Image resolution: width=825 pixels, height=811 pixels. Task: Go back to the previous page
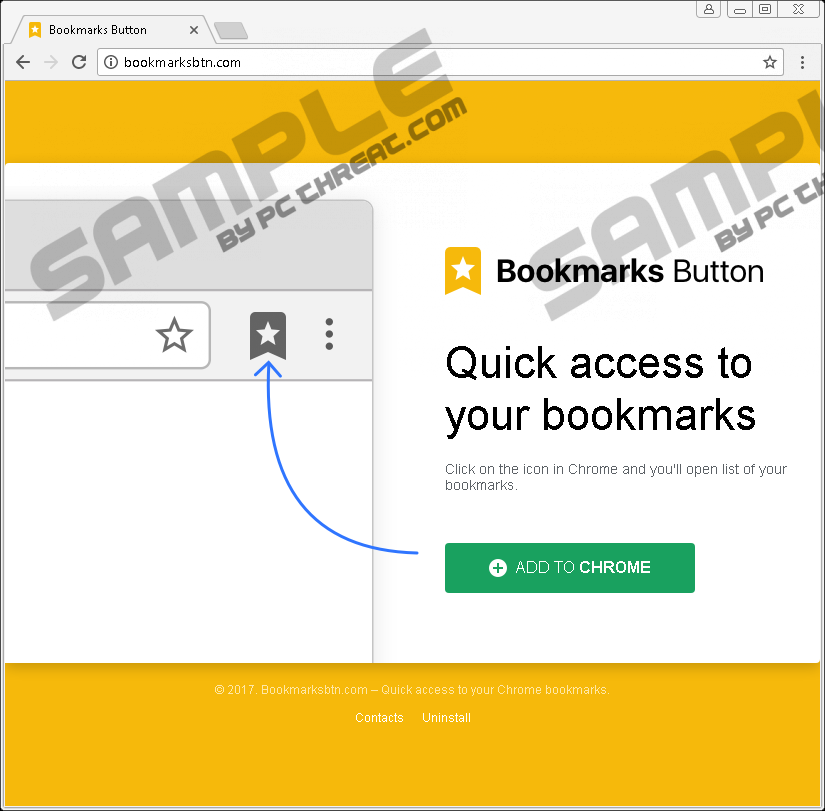coord(23,62)
